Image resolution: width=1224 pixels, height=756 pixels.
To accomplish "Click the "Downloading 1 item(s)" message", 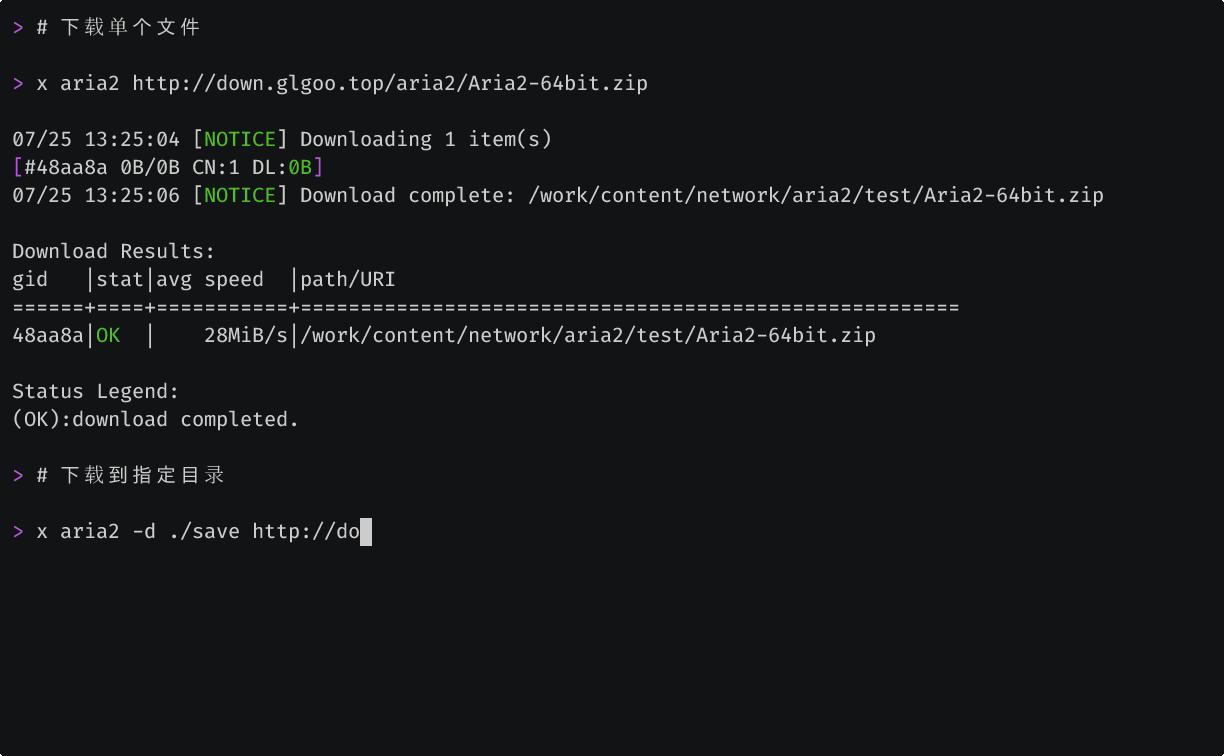I will pyautogui.click(x=426, y=139).
